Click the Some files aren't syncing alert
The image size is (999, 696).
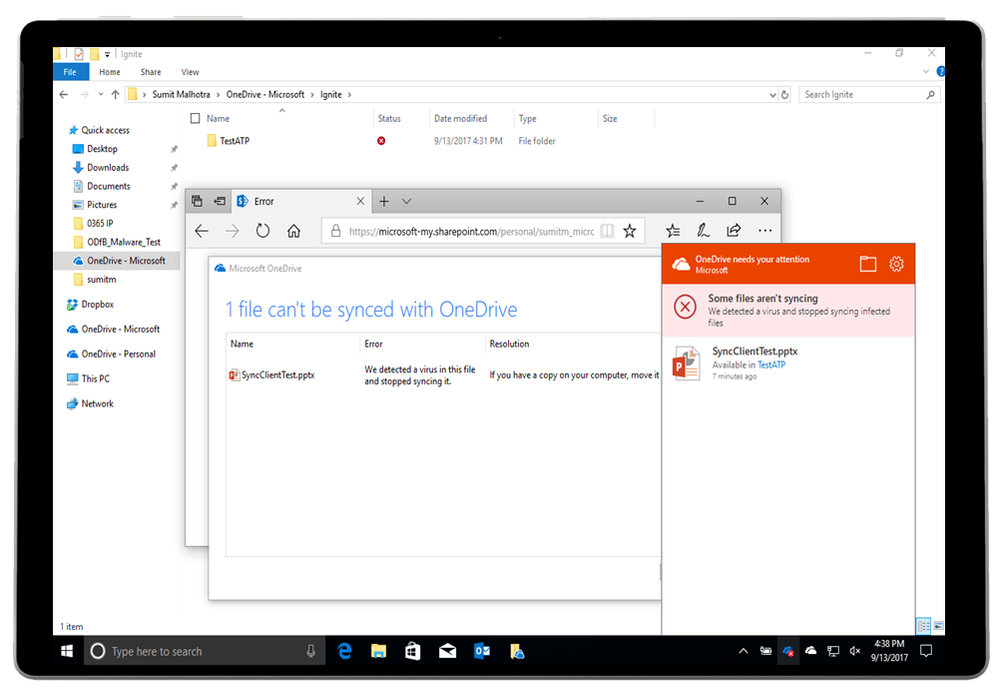click(x=789, y=310)
